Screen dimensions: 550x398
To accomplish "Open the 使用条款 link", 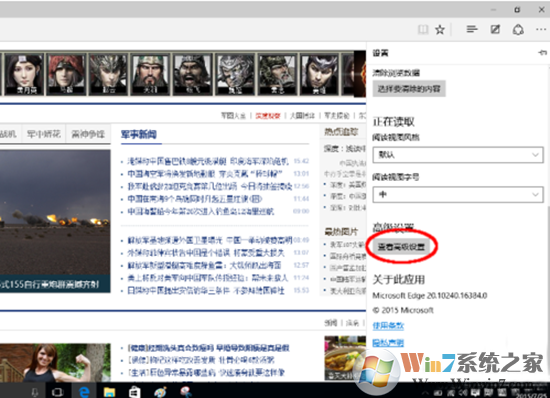I will (x=388, y=326).
